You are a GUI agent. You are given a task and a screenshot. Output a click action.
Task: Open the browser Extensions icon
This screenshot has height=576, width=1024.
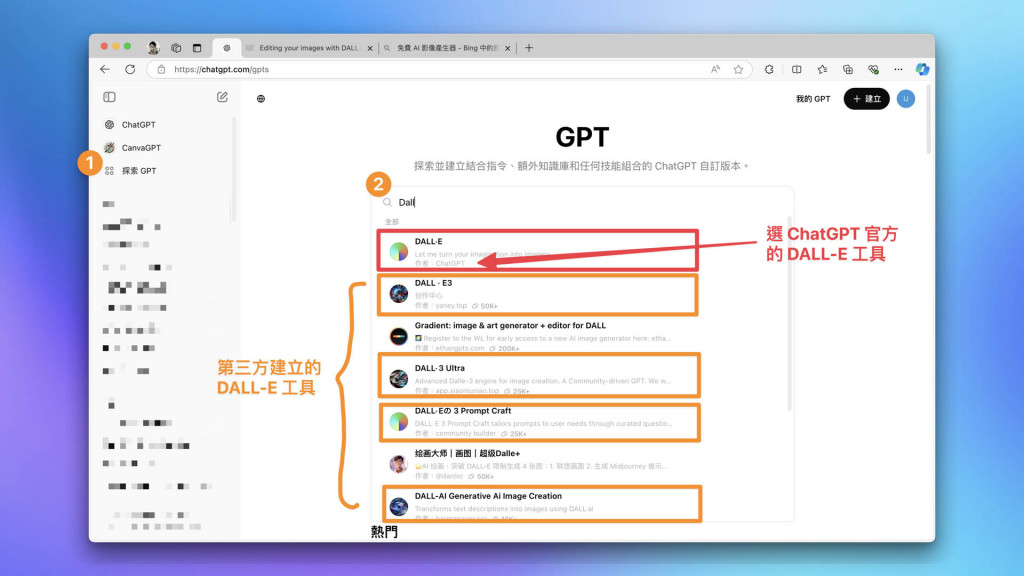[x=769, y=69]
